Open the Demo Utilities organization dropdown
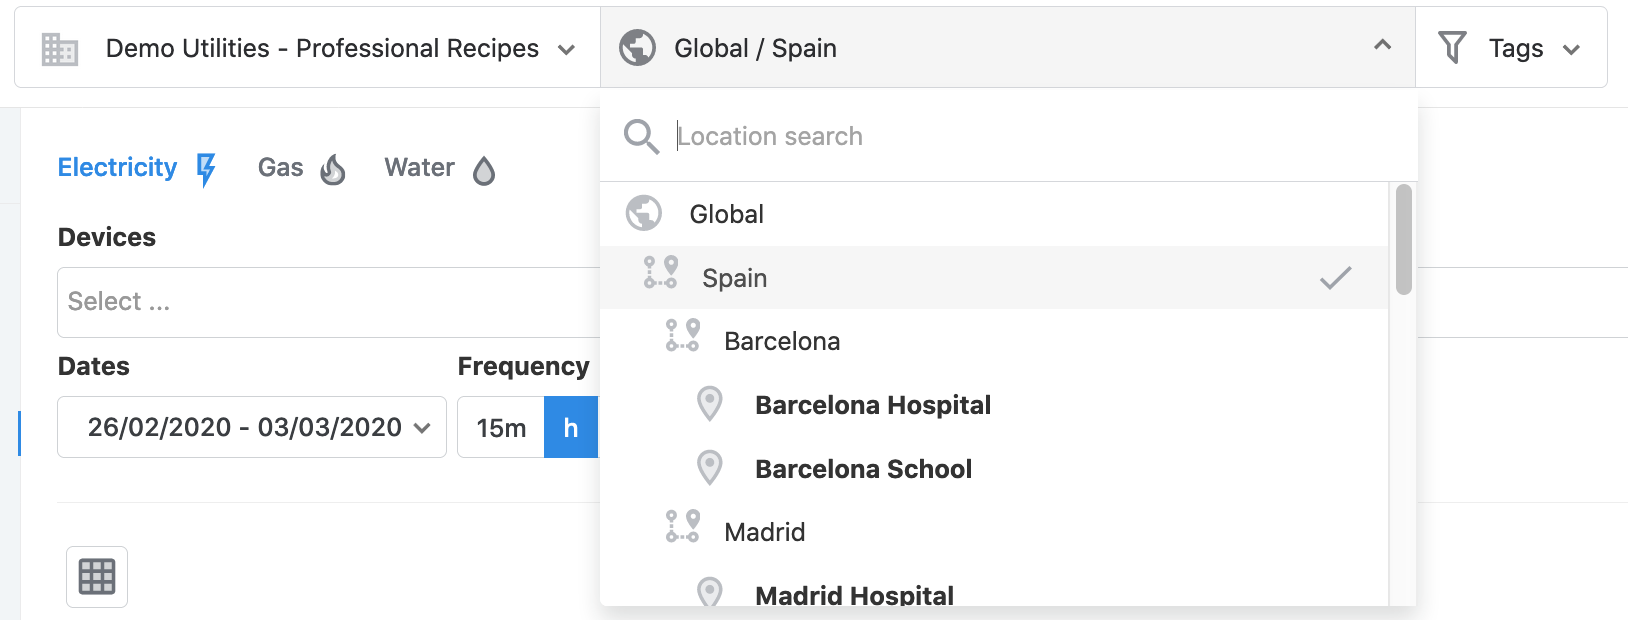This screenshot has height=620, width=1628. click(308, 48)
